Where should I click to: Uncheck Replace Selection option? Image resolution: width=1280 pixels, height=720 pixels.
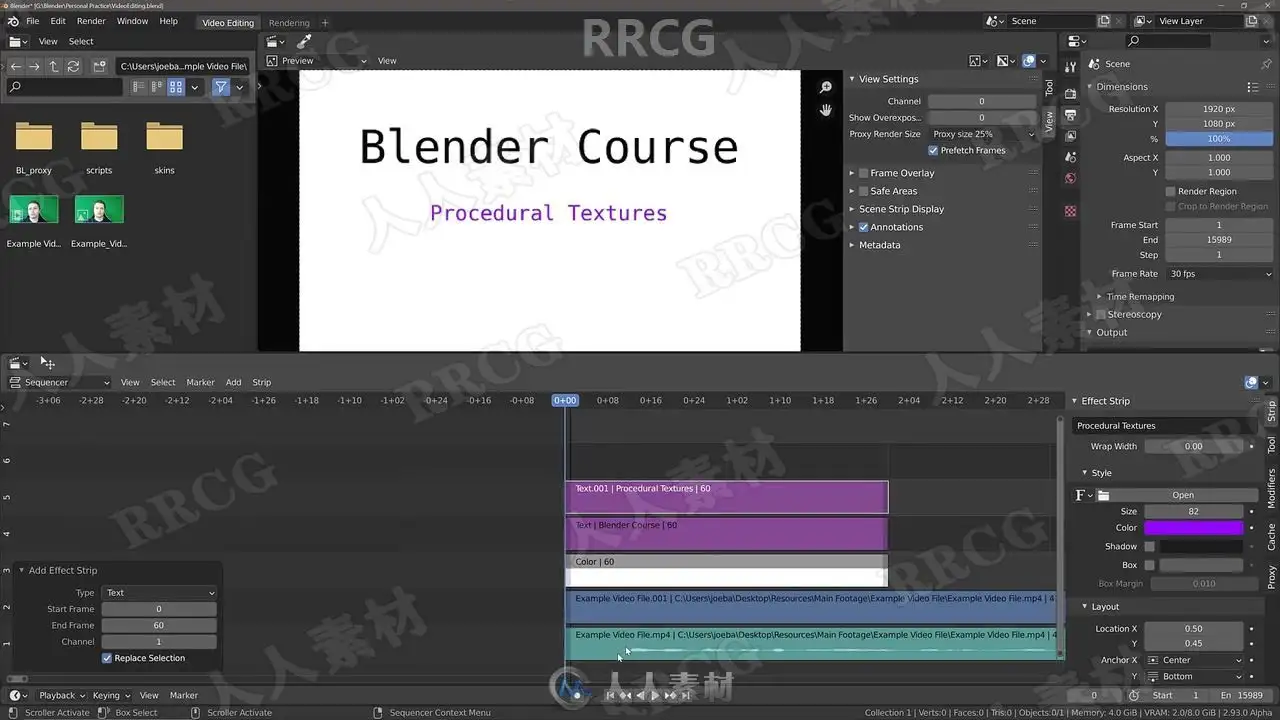pyautogui.click(x=107, y=658)
